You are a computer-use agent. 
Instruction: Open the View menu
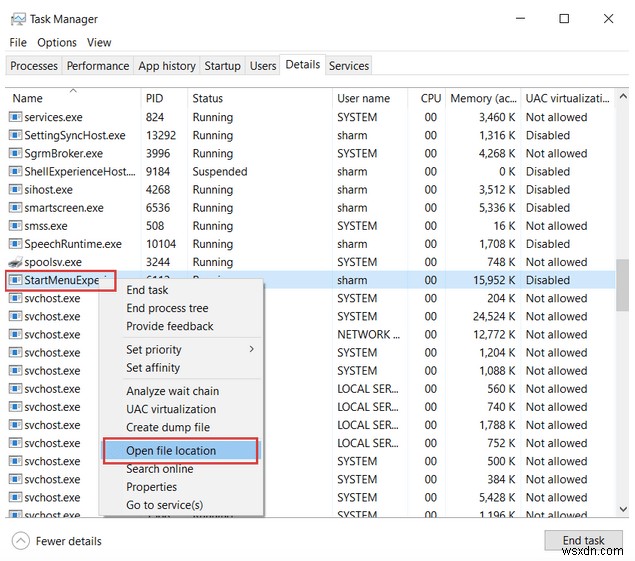(x=99, y=43)
